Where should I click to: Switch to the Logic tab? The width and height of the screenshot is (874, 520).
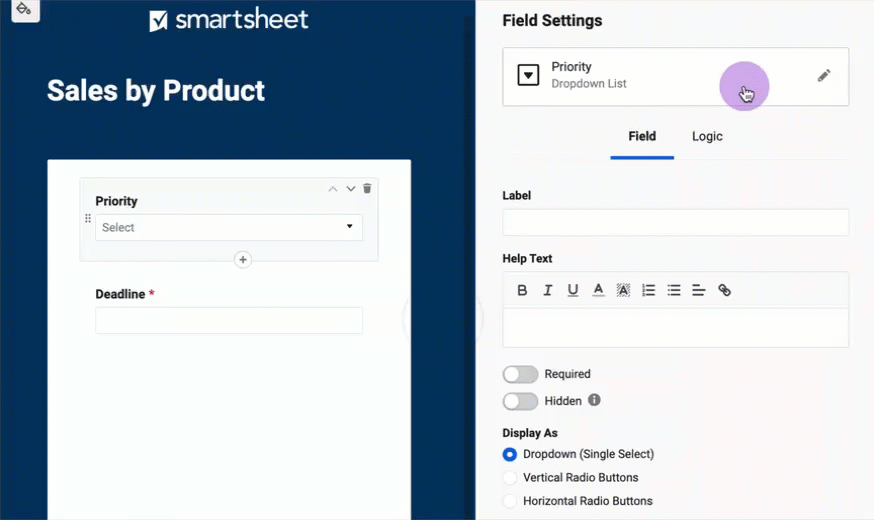click(707, 137)
